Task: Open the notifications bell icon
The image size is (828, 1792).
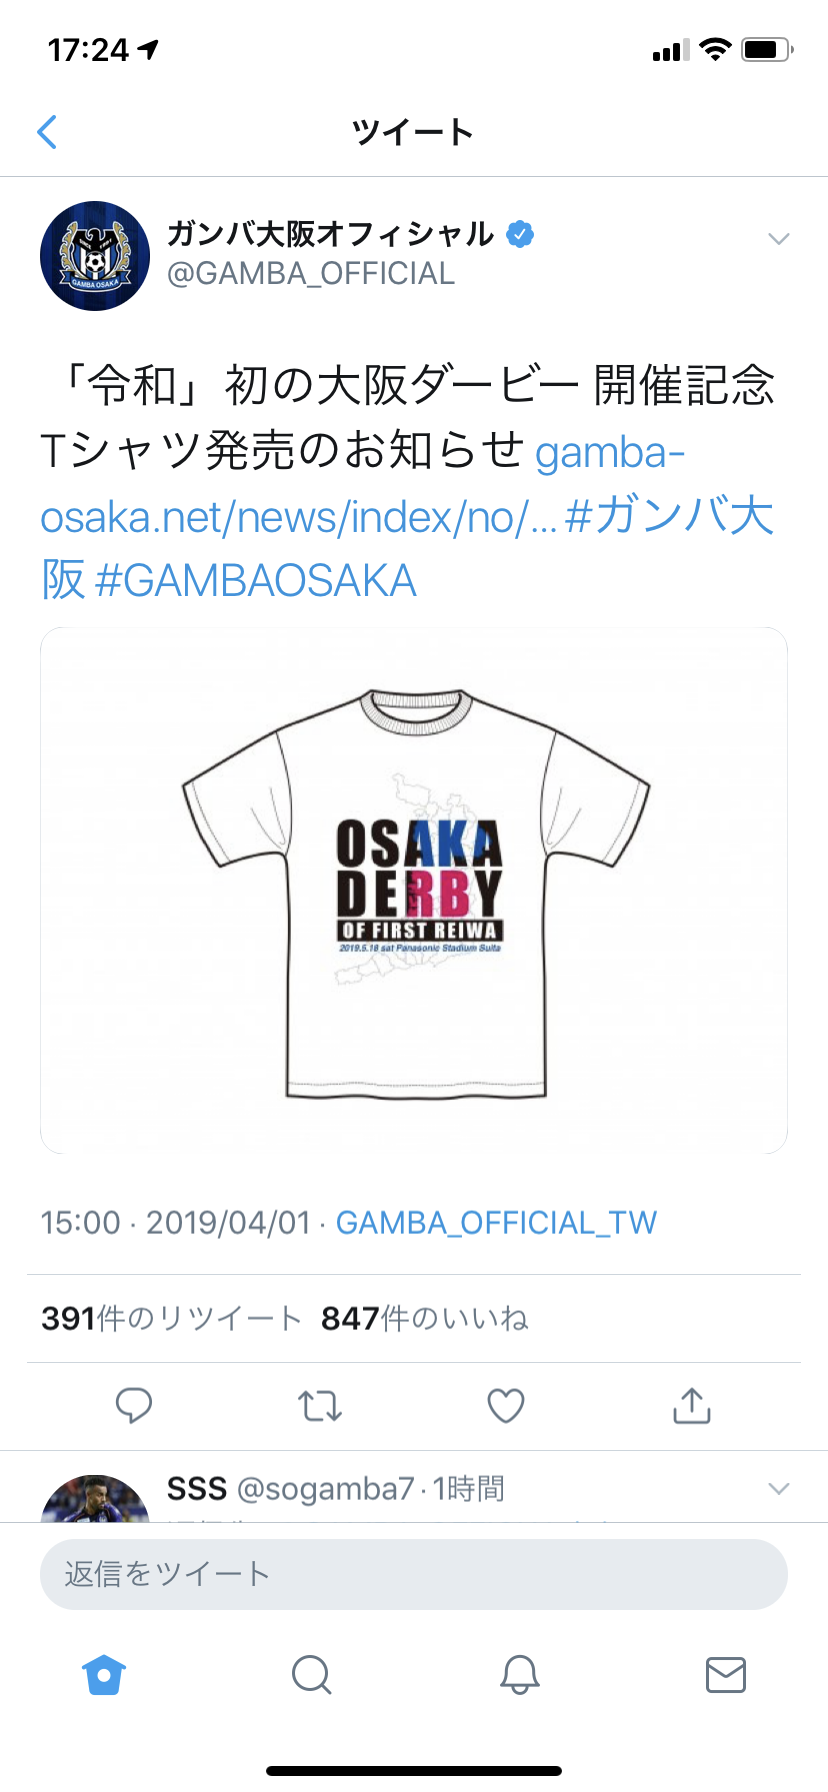Action: coord(519,1674)
